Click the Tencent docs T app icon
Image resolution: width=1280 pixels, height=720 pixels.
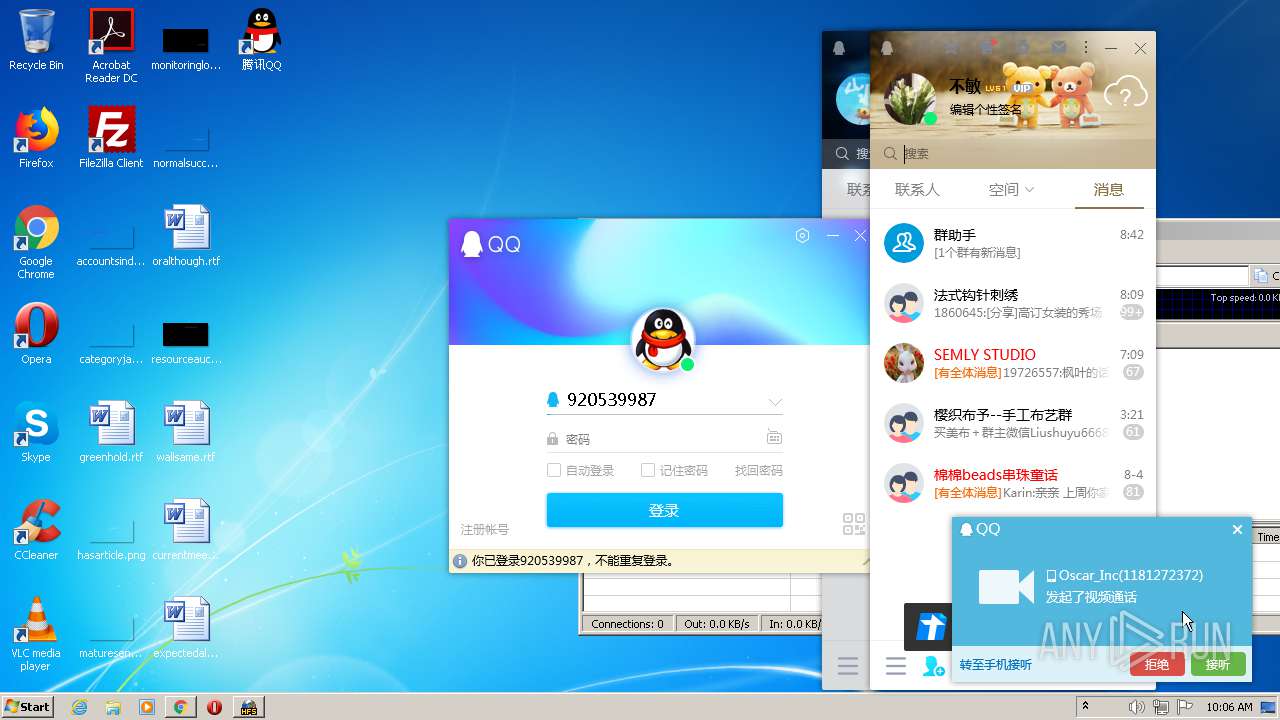point(929,627)
